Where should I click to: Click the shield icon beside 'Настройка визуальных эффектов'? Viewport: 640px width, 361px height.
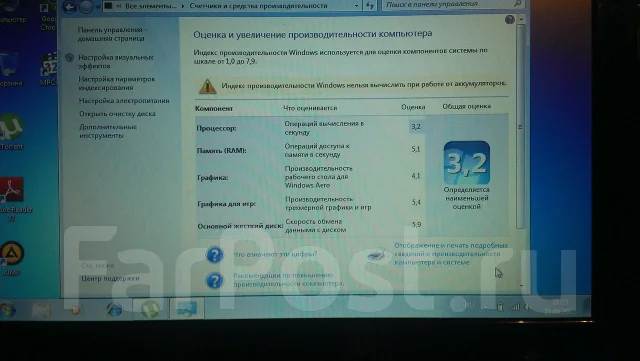pos(69,58)
